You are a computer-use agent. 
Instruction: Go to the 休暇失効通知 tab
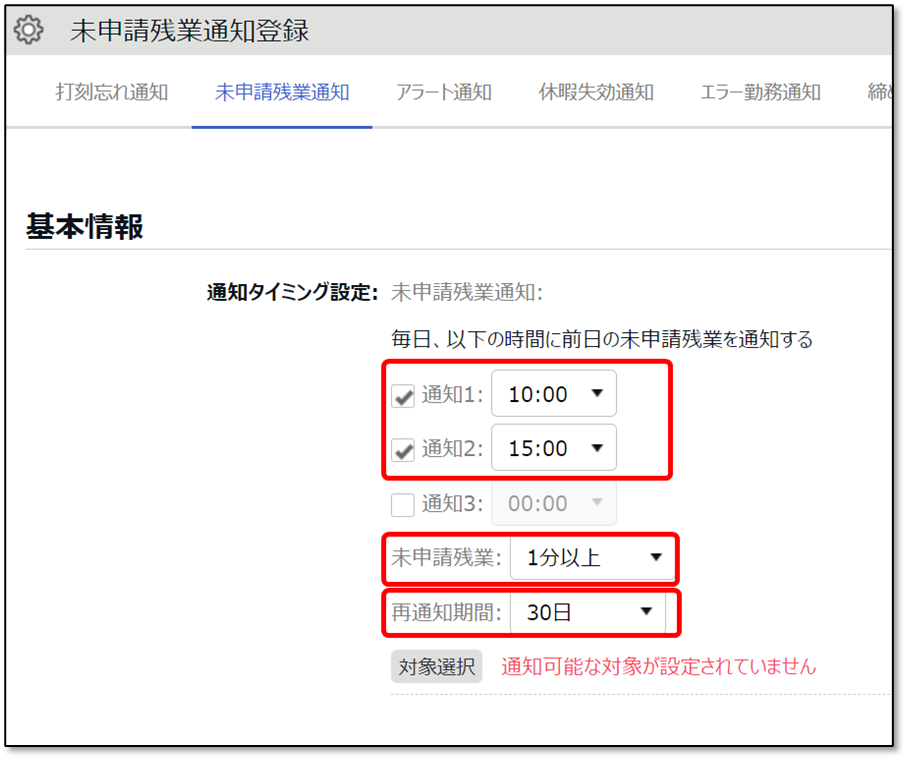click(596, 93)
